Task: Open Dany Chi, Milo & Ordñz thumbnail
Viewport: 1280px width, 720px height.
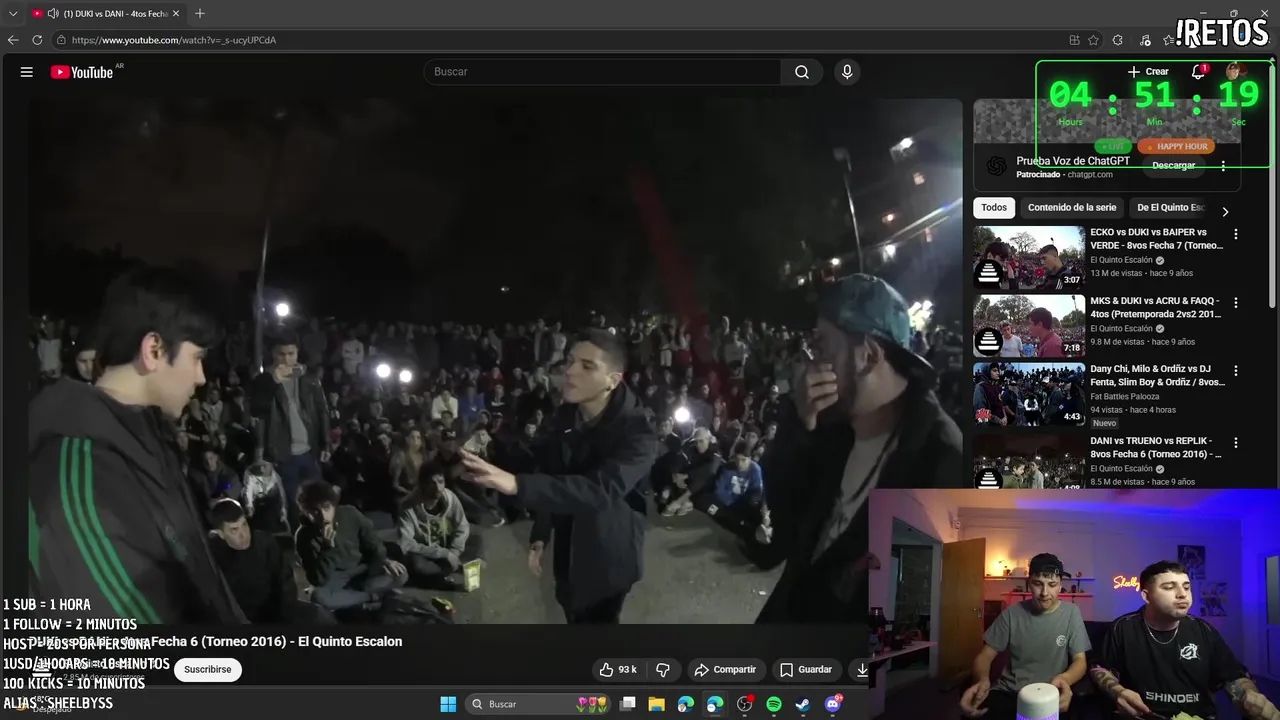Action: tap(1029, 393)
